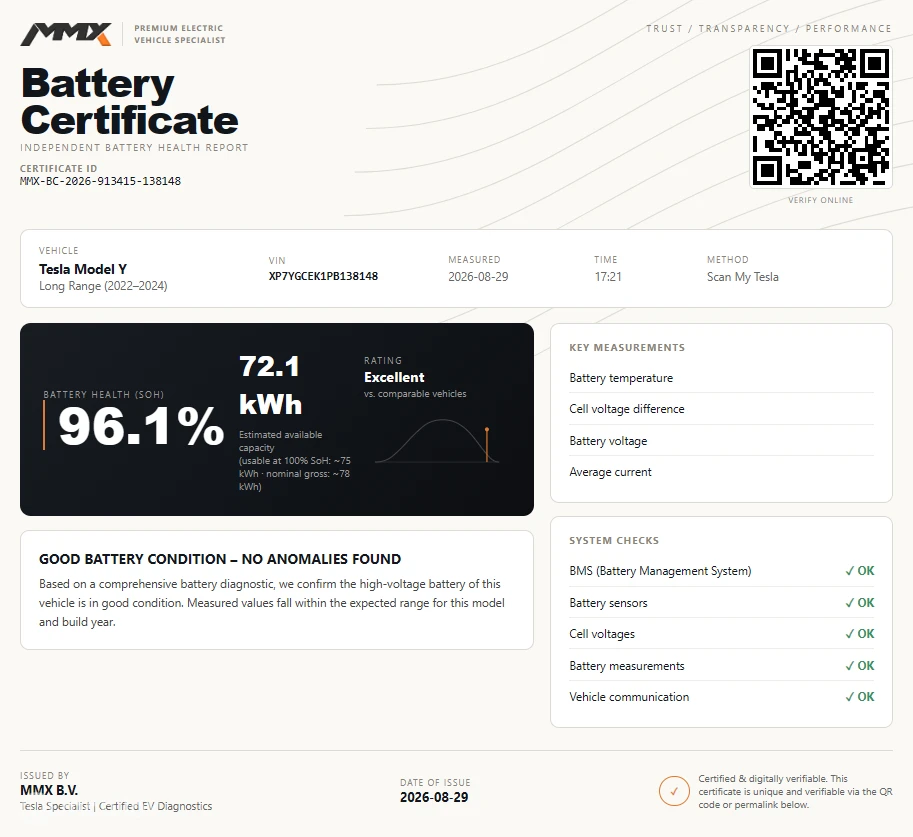This screenshot has height=837, width=913.
Task: Click the VIN number XP7YGCEK1PB138148
Action: point(323,276)
